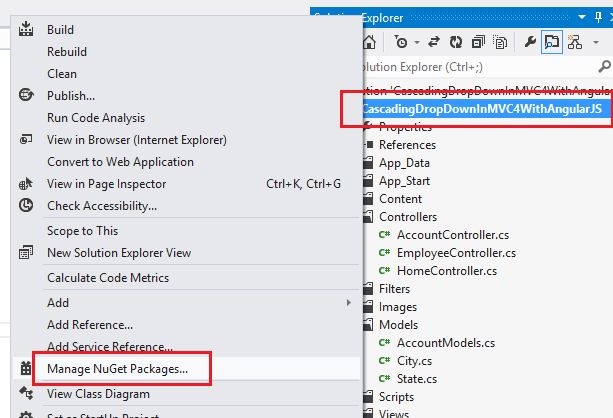Choose Rebuild from the context menu
Screen dimensions: 613x418
67,52
